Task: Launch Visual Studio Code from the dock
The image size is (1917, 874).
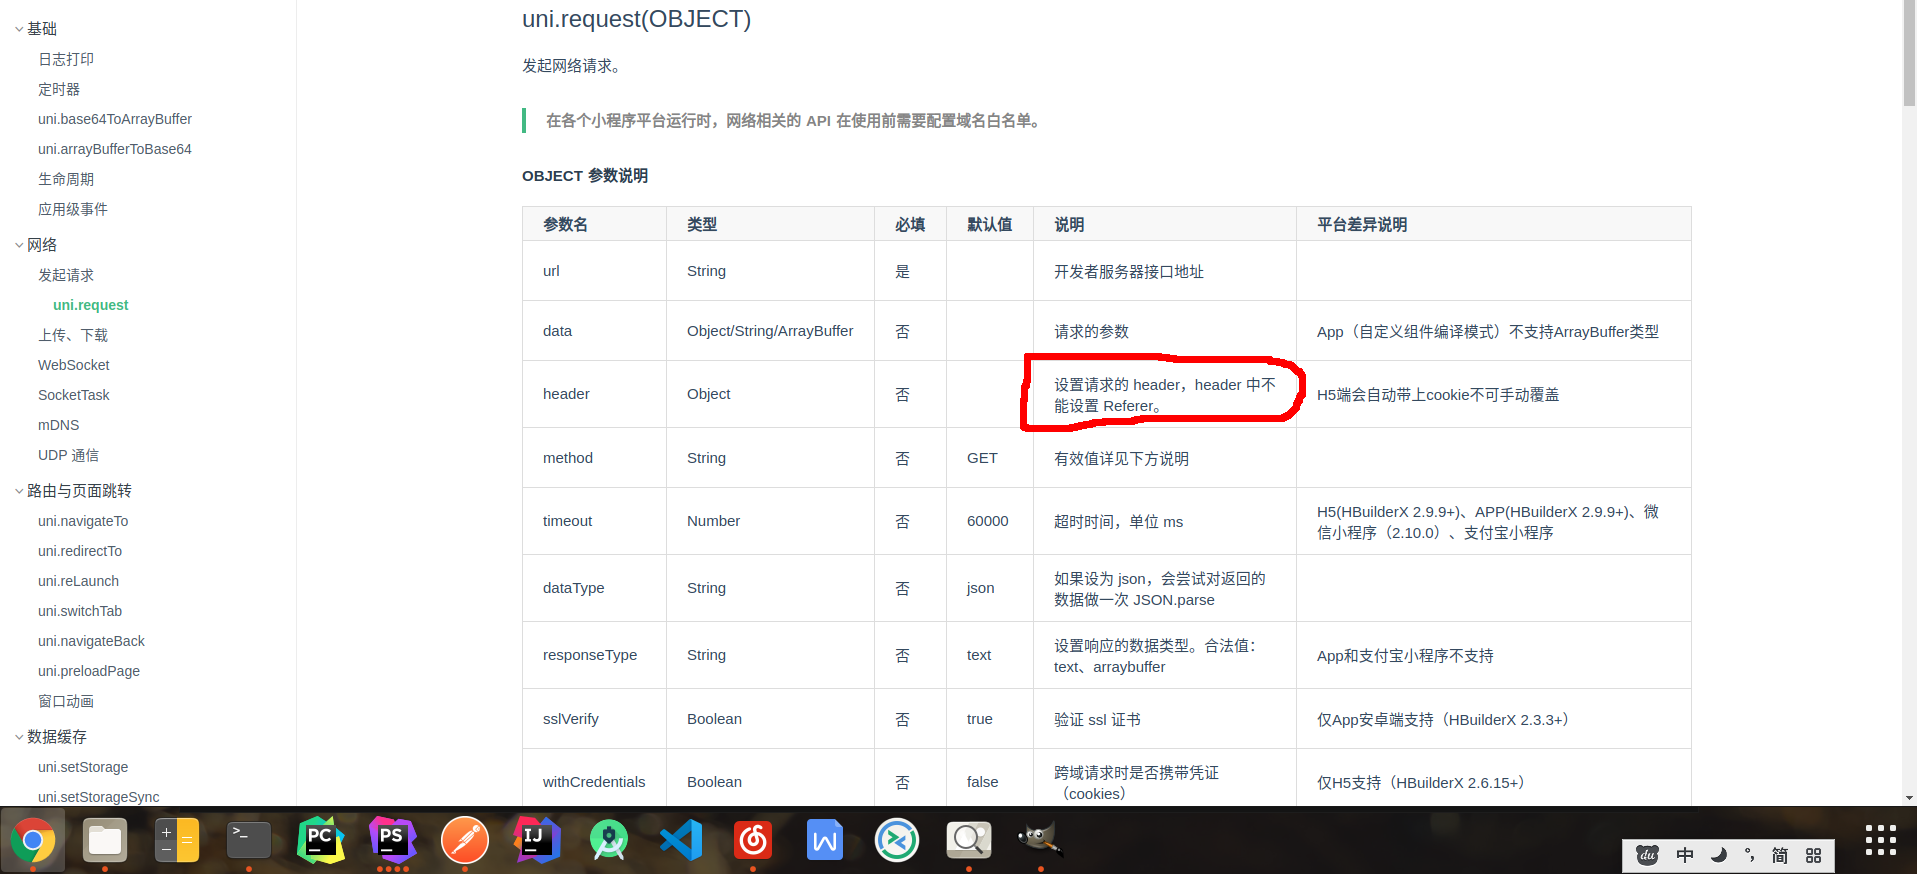Action: [x=681, y=840]
